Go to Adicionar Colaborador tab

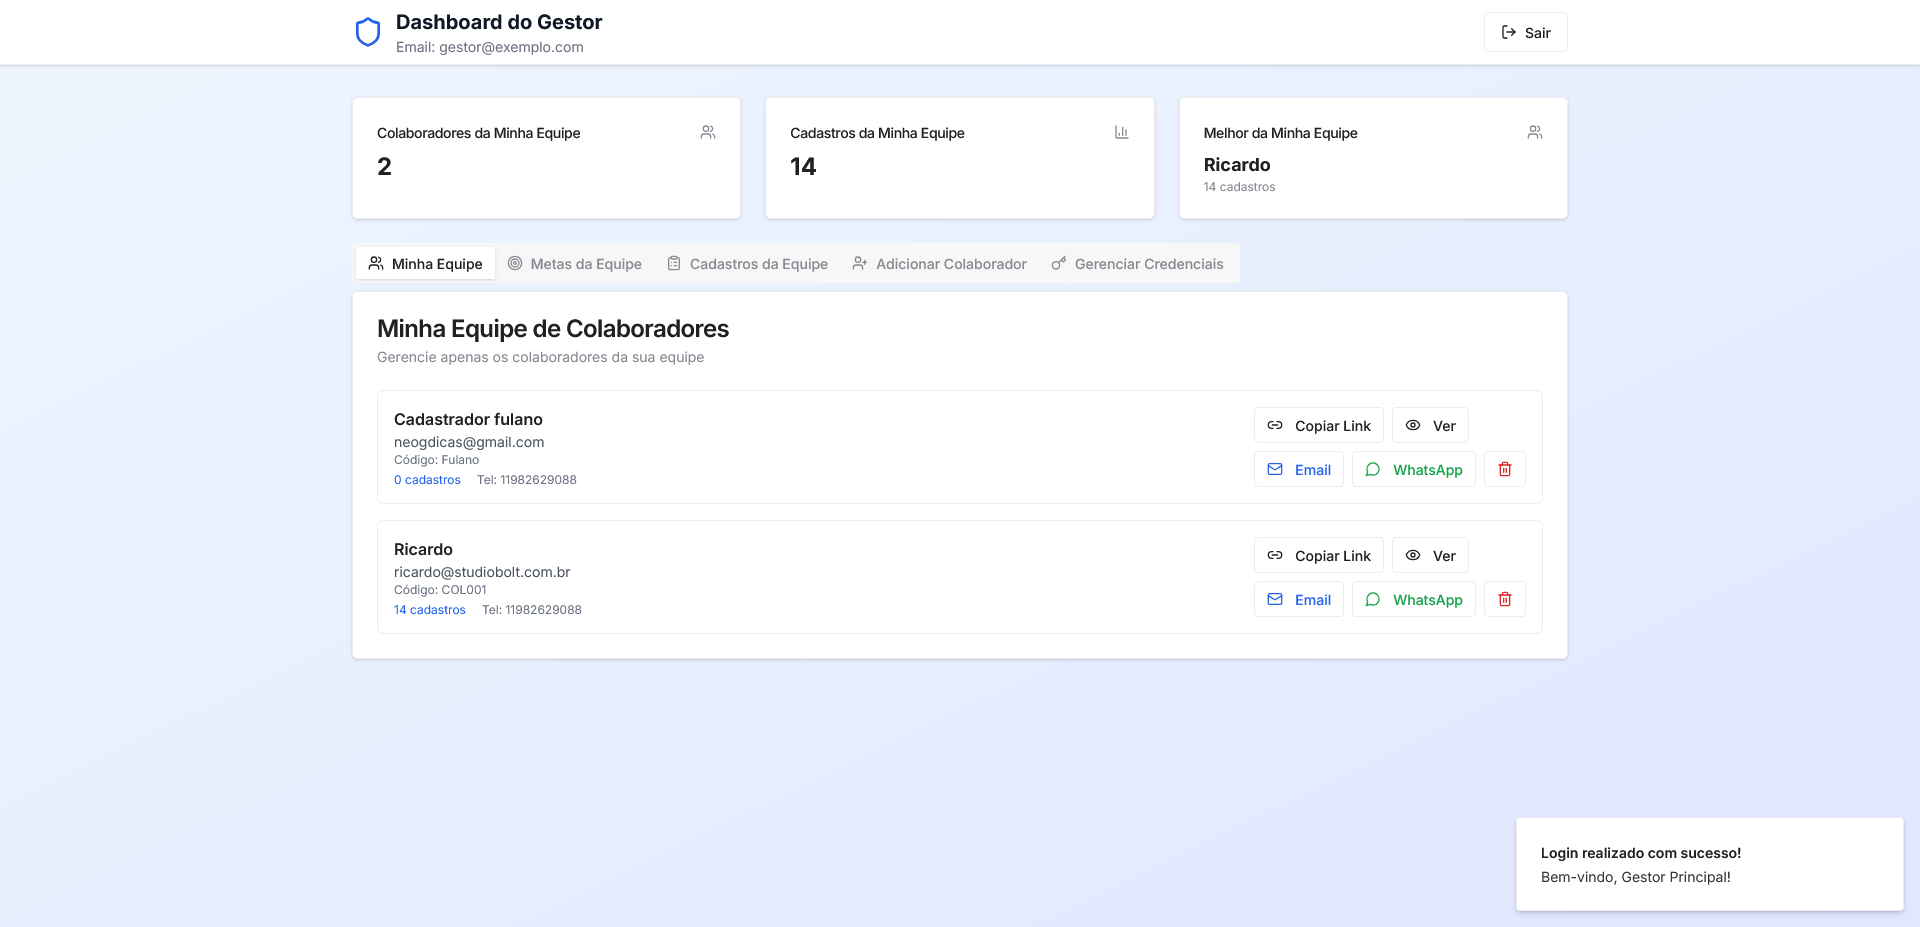[x=939, y=264]
